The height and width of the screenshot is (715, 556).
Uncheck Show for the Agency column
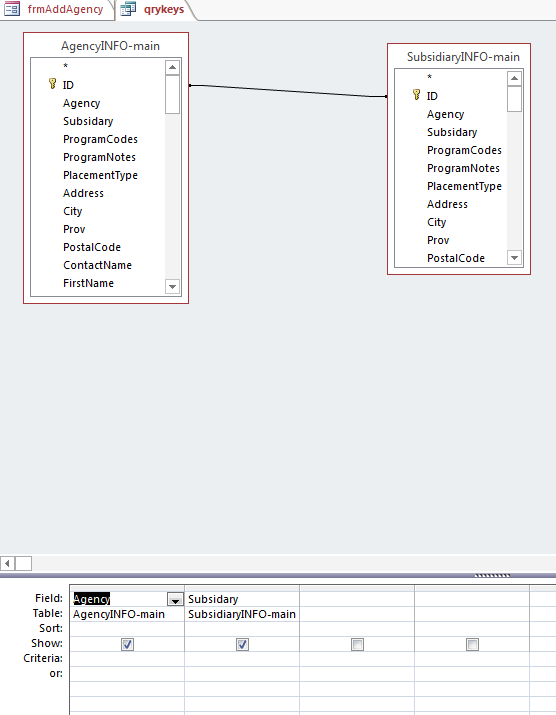point(127,644)
